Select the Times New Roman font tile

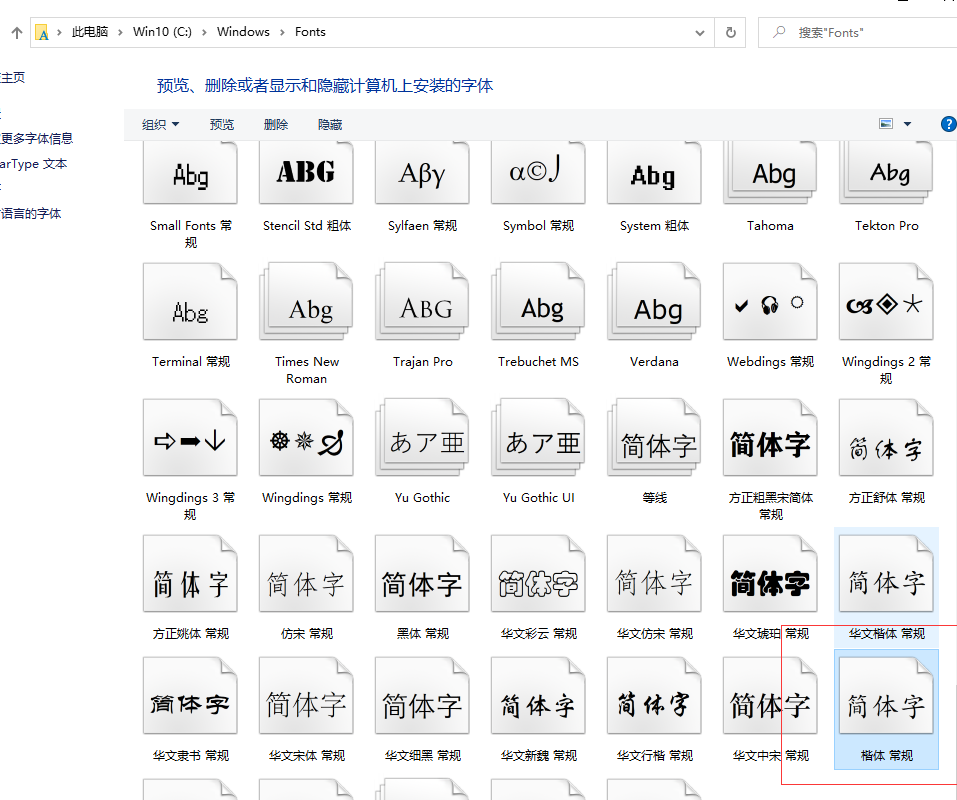306,310
